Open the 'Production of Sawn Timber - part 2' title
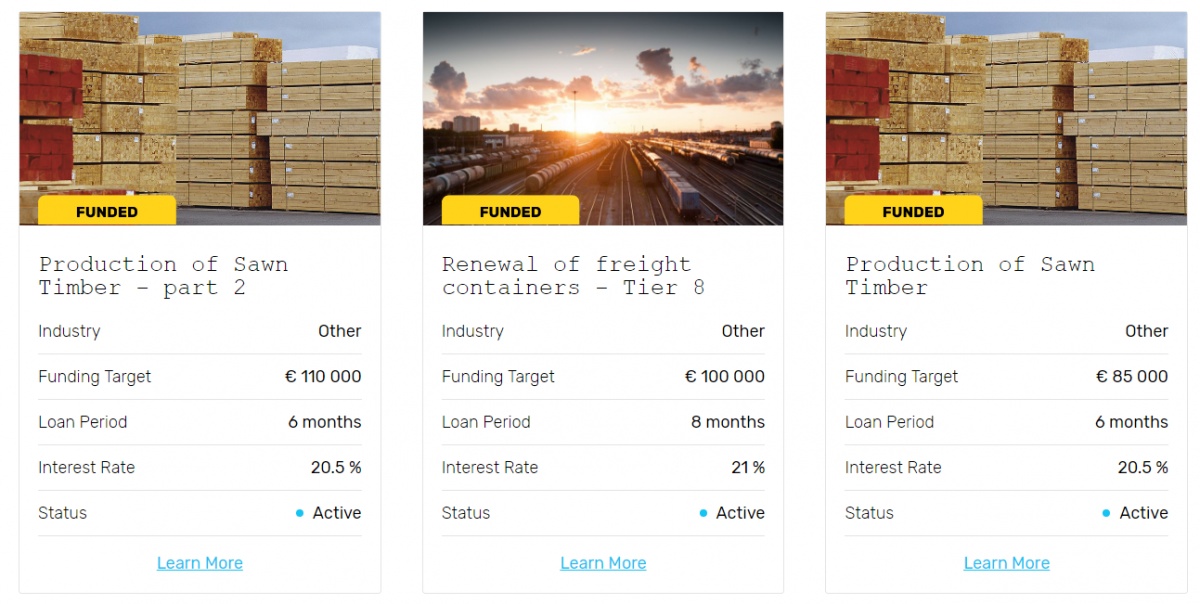 (x=163, y=276)
